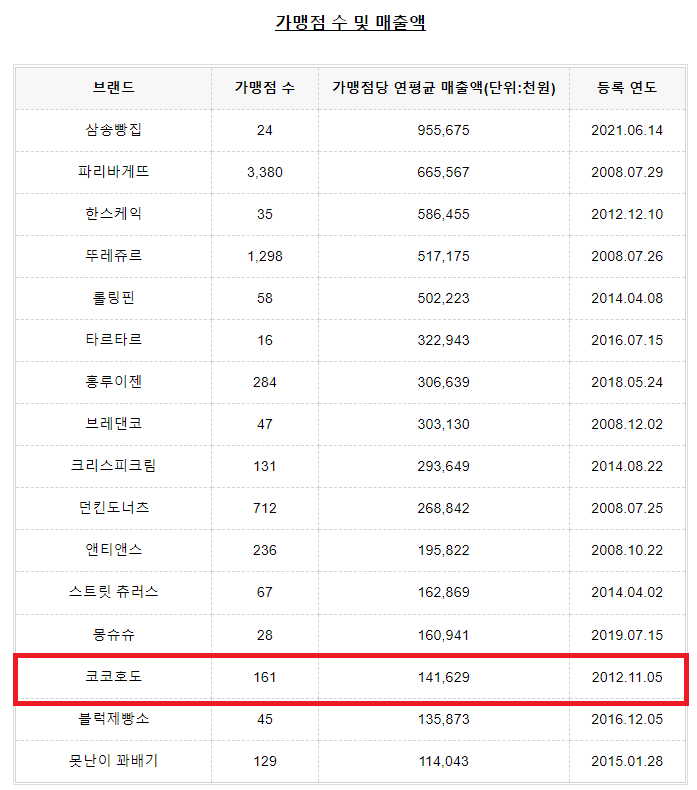The image size is (697, 790).
Task: Click the date 2014.04.08
Action: click(627, 298)
